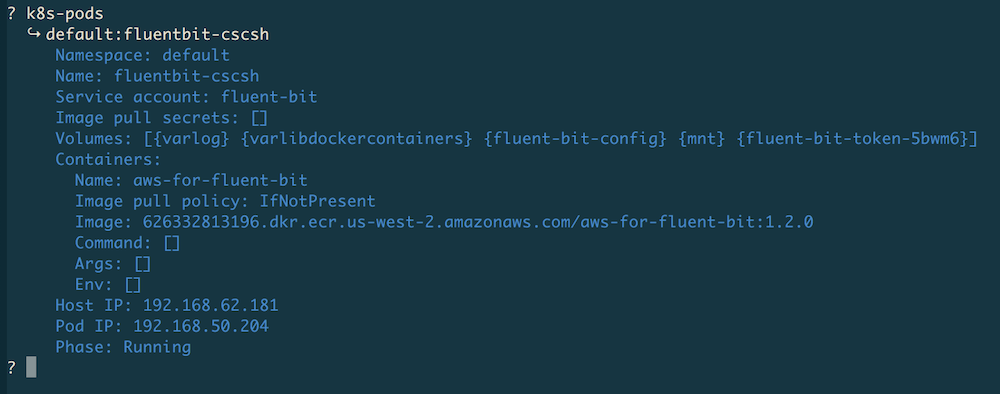
Task: Click the Namespace: default line
Action: 142,55
